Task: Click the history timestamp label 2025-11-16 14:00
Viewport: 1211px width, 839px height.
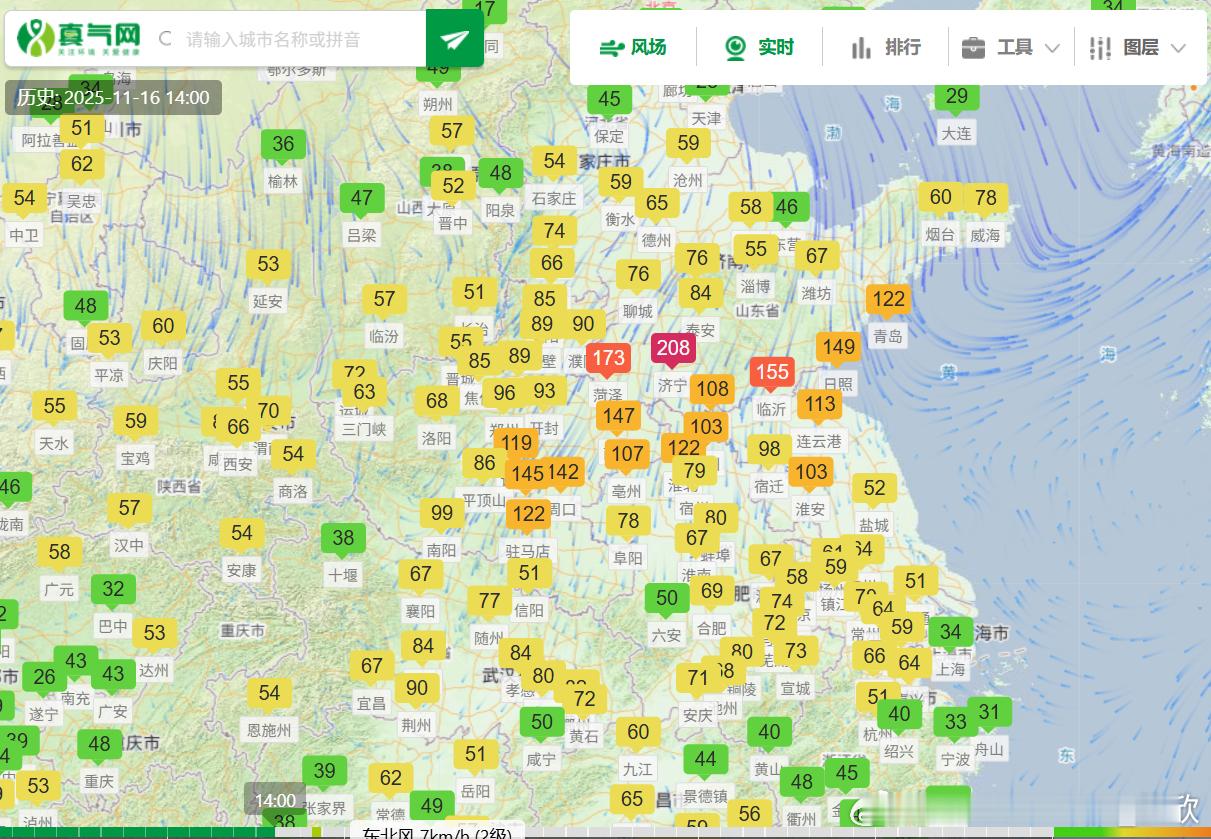Action: click(x=113, y=98)
